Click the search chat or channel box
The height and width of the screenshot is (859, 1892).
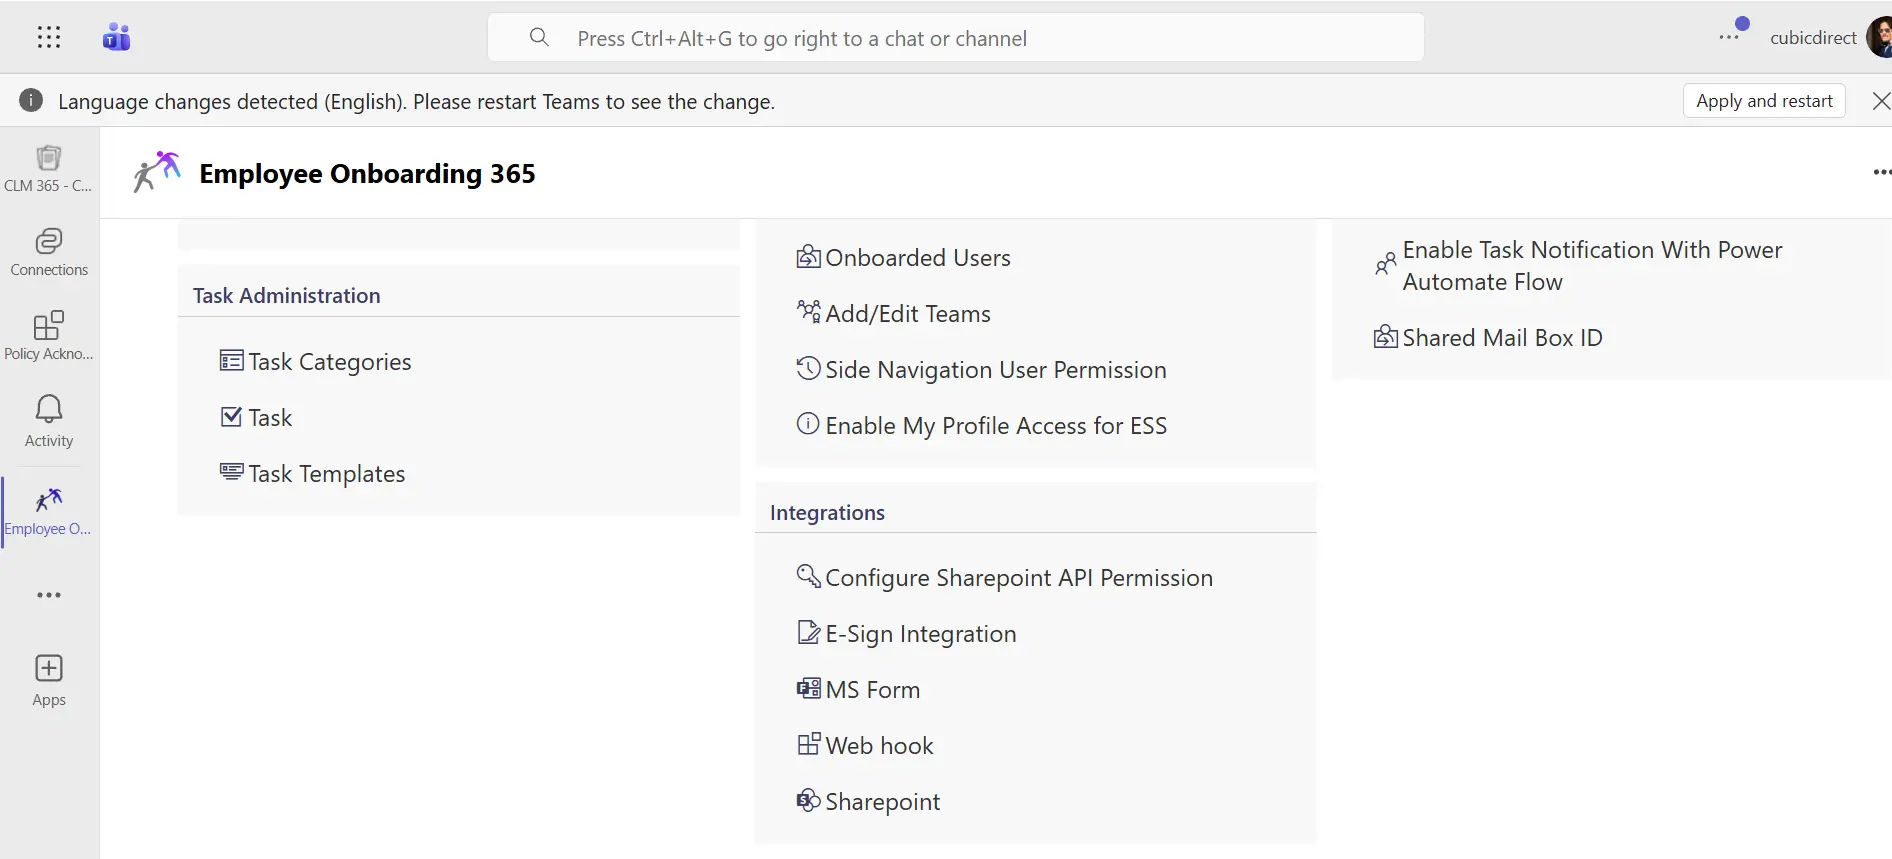point(955,38)
